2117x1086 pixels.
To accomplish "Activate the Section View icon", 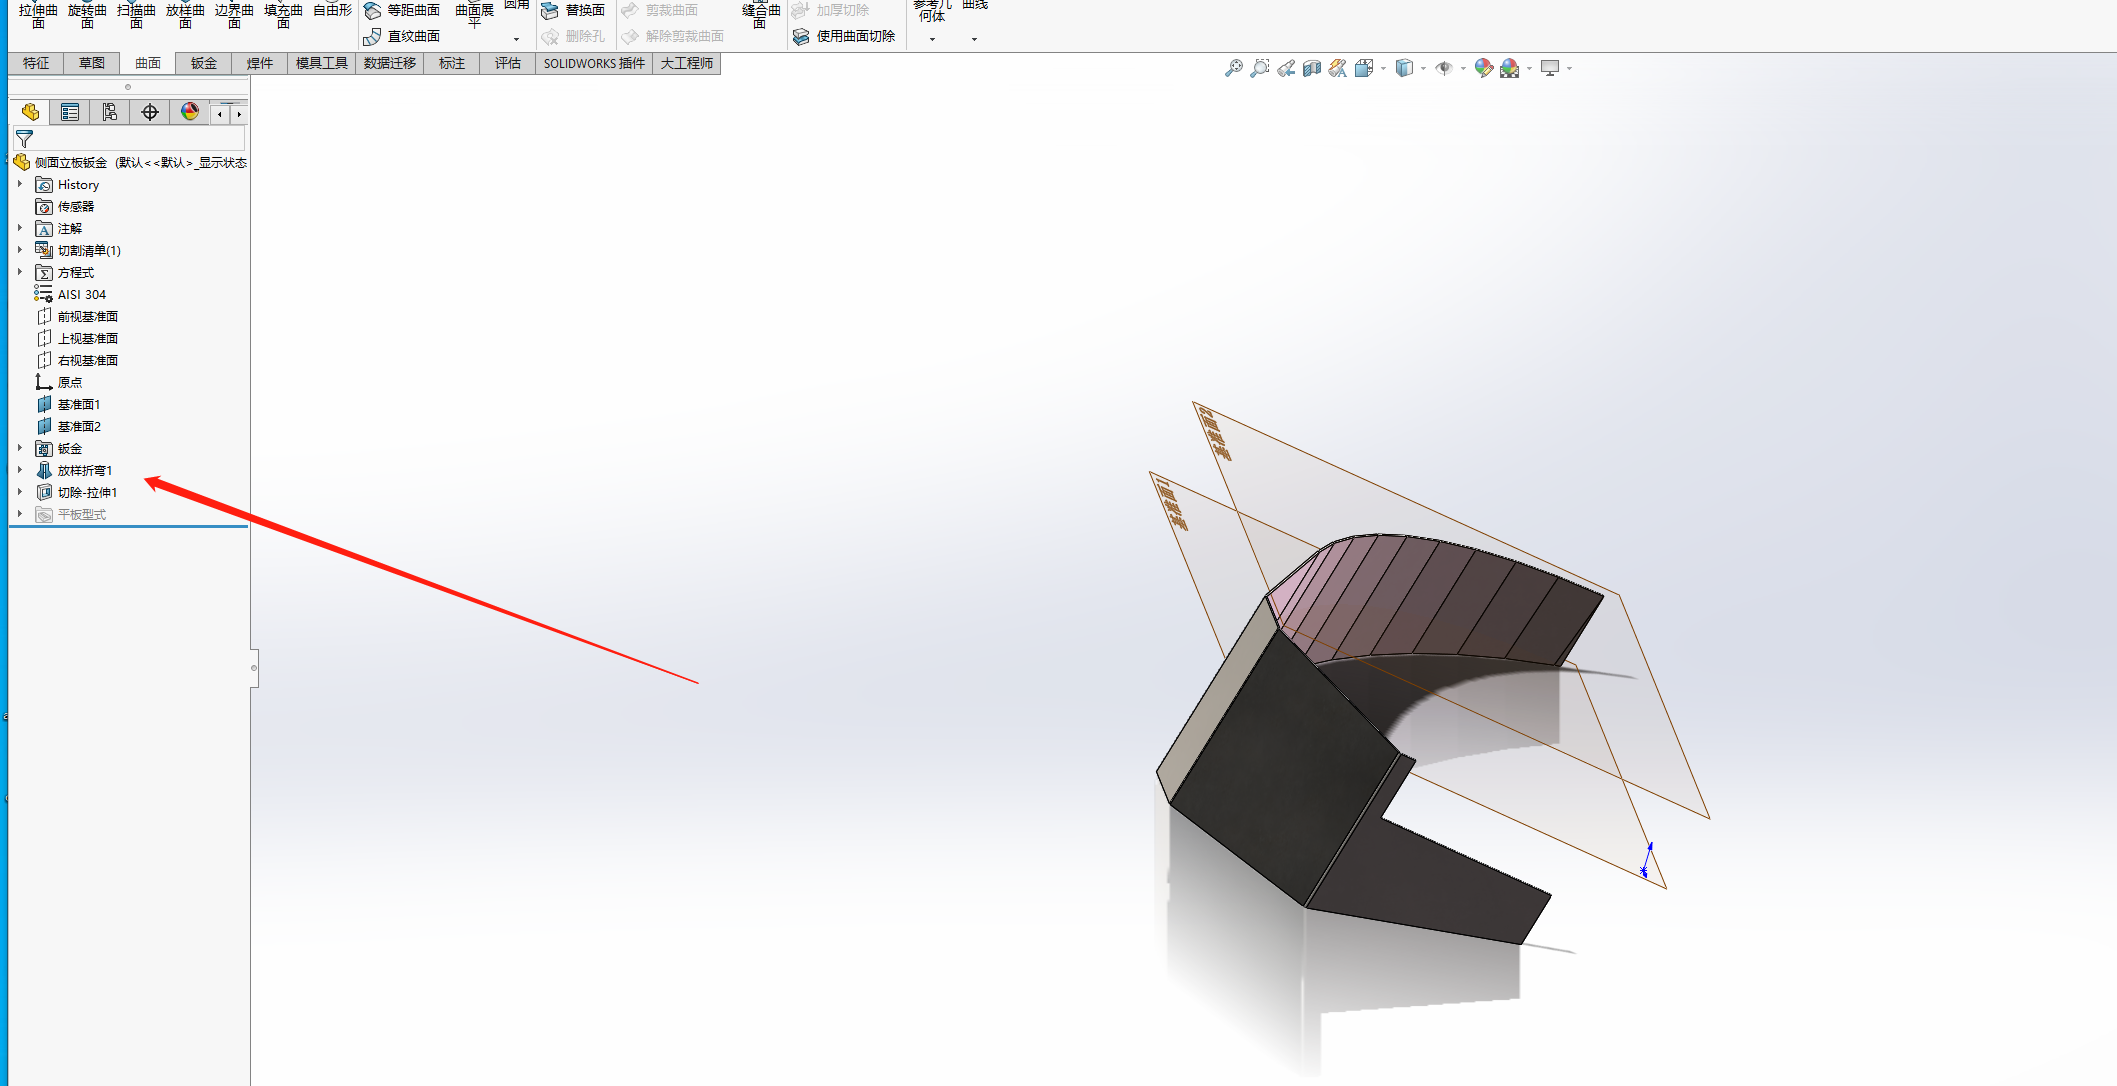I will [1312, 68].
